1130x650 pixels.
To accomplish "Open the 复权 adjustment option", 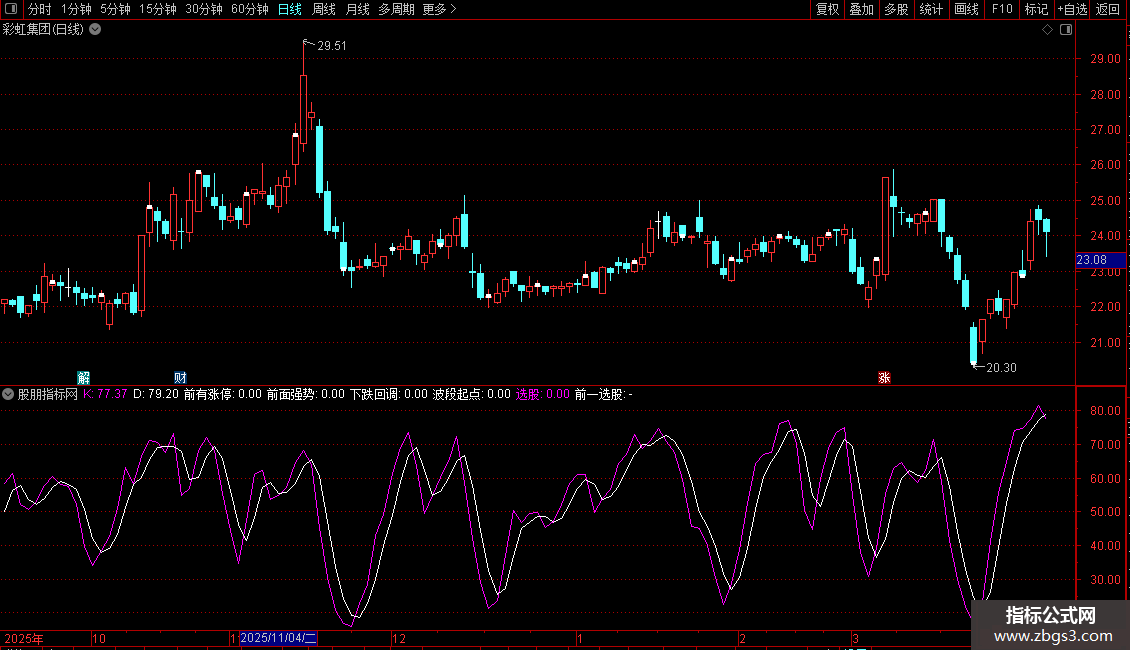I will 827,9.
